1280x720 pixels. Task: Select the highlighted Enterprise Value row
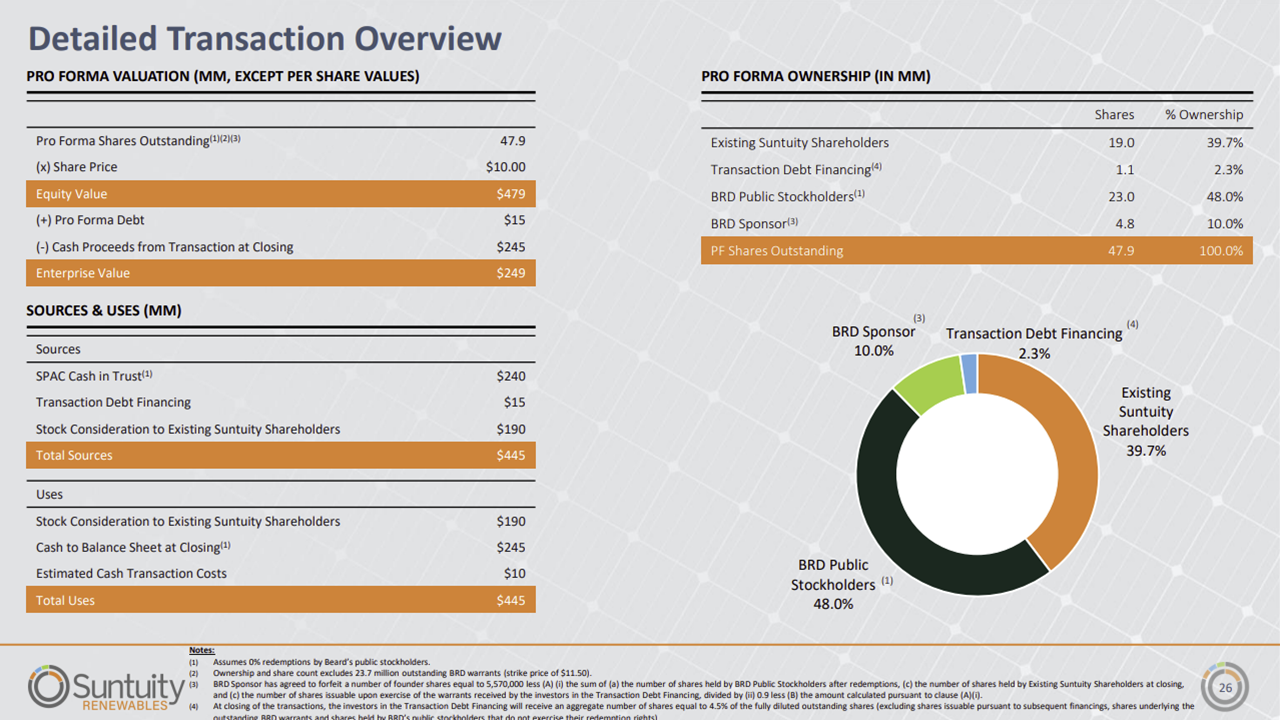click(x=280, y=273)
